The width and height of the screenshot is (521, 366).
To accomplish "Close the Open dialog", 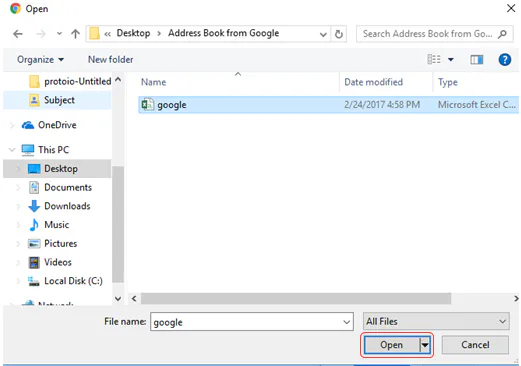I will pos(511,8).
